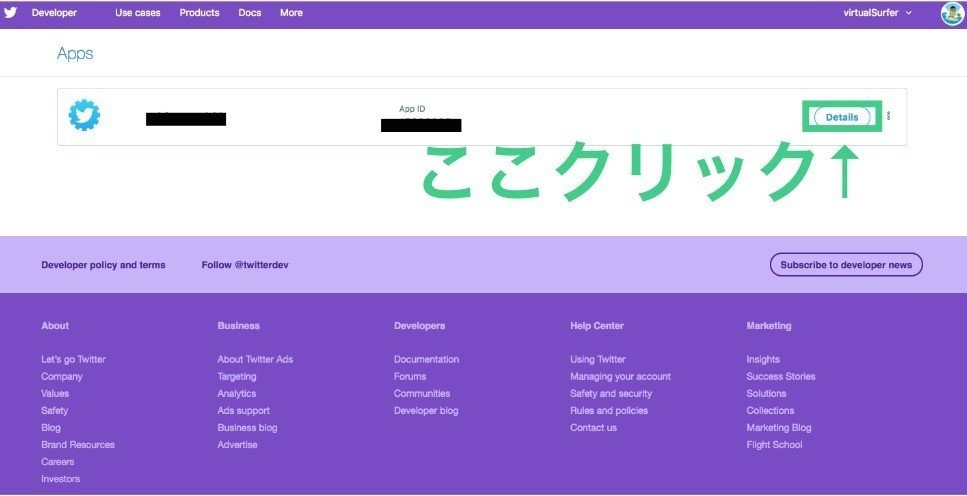Open the Ads support link
The height and width of the screenshot is (496, 967).
(244, 411)
